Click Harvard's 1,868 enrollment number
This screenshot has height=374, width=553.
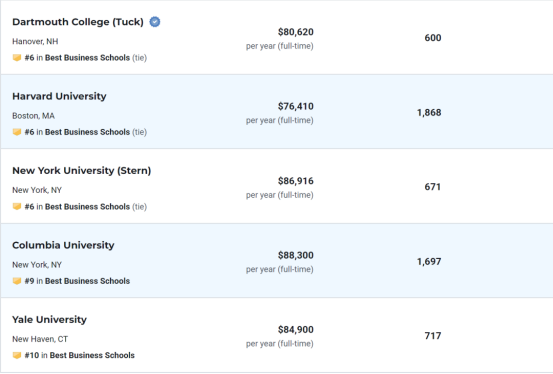click(429, 113)
